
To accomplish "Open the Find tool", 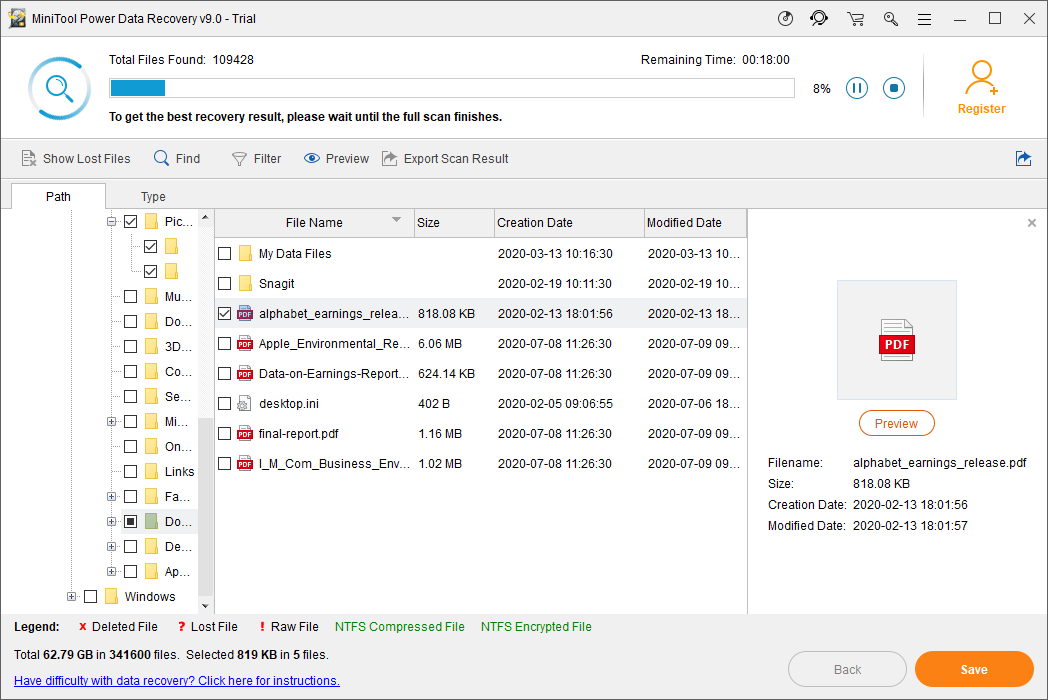I will pyautogui.click(x=177, y=158).
